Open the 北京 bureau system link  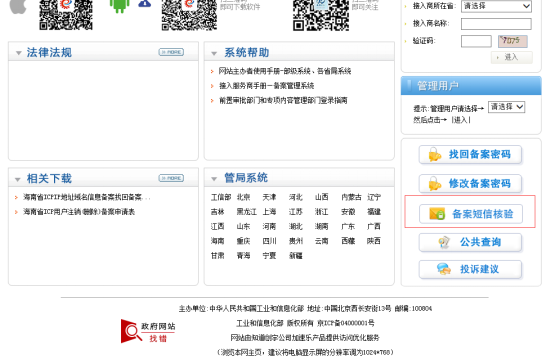(x=243, y=197)
